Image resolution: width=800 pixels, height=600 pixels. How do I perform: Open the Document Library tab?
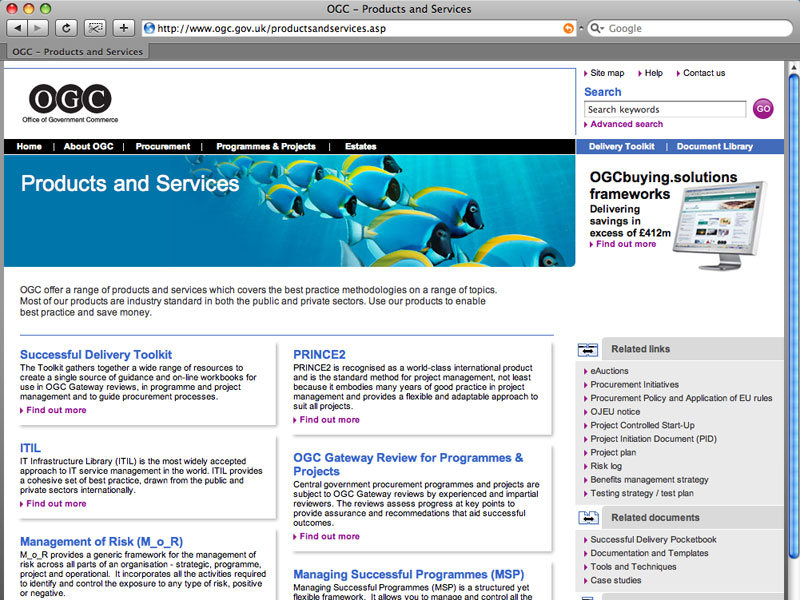point(715,146)
